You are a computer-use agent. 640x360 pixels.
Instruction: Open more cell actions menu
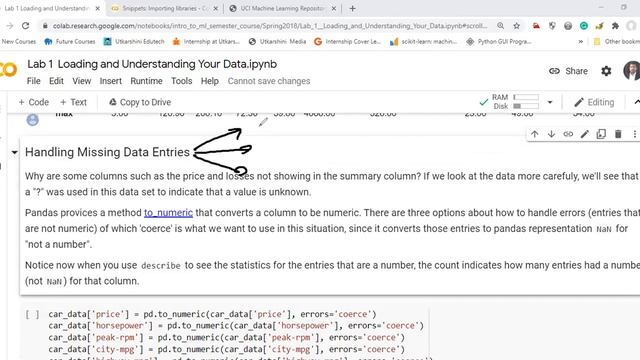point(634,134)
